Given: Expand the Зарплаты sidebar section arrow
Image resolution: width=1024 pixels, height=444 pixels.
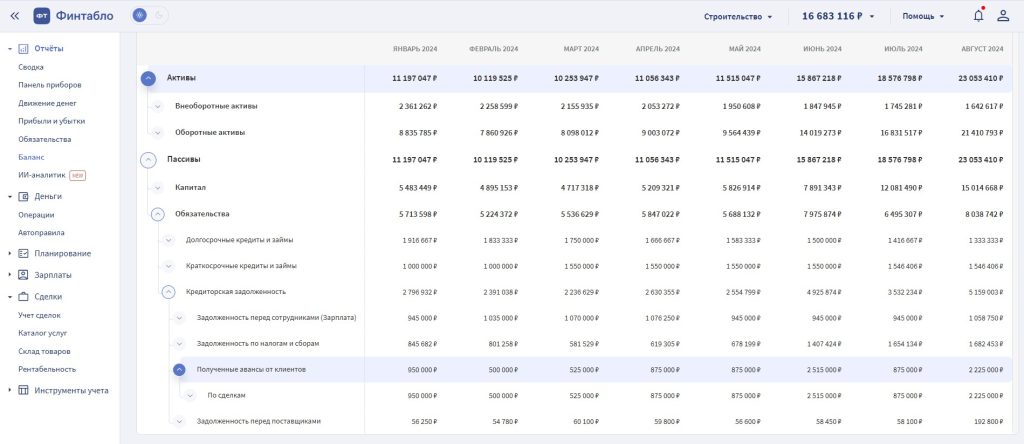Looking at the screenshot, I should click(10, 275).
